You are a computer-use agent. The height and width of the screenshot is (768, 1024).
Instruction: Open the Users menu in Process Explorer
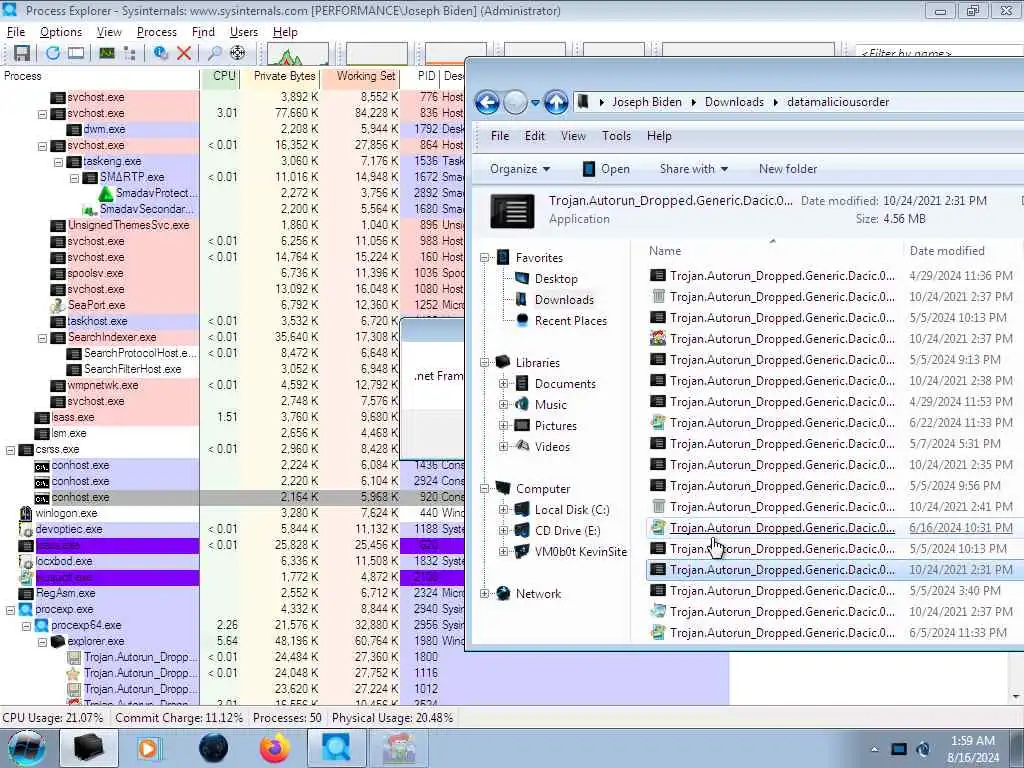point(244,32)
